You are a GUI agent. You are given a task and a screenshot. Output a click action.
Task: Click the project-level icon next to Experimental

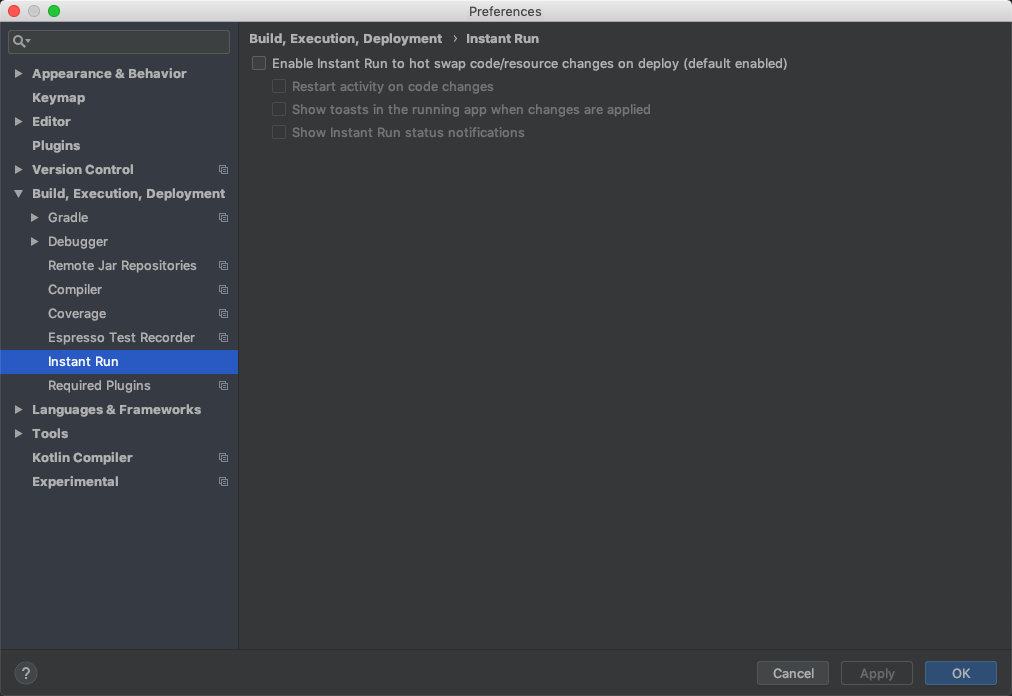tap(223, 482)
